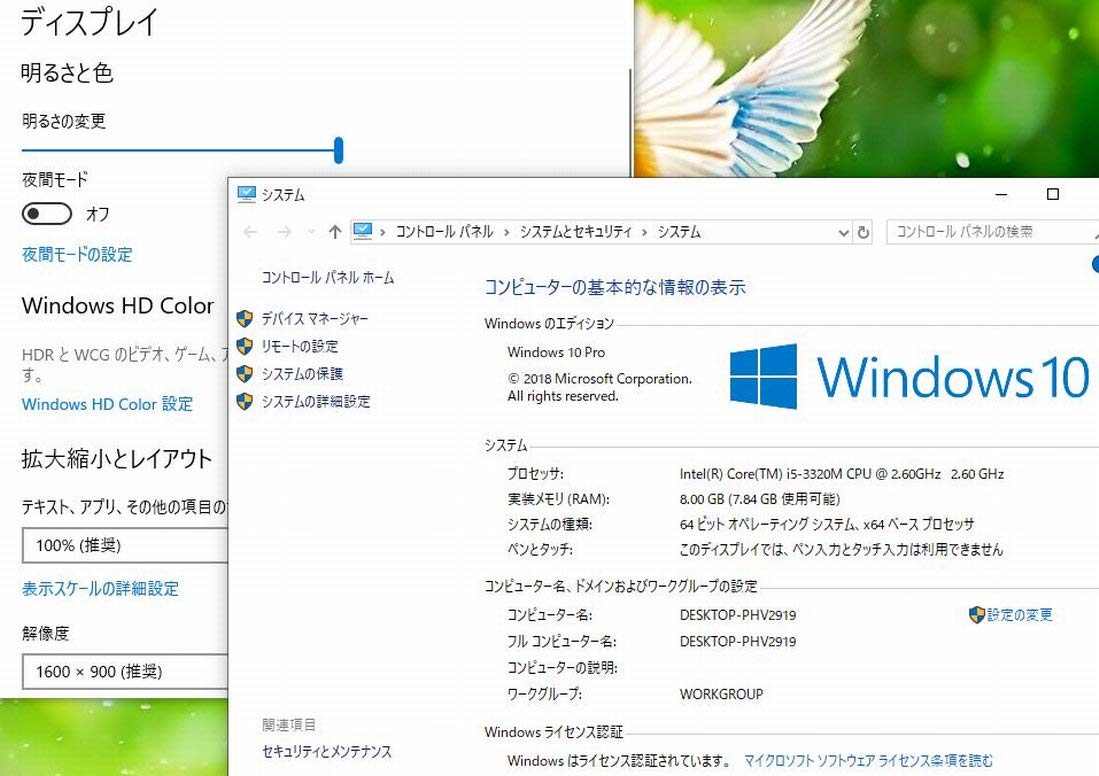Open 夜間モードの設定 link

point(77,254)
